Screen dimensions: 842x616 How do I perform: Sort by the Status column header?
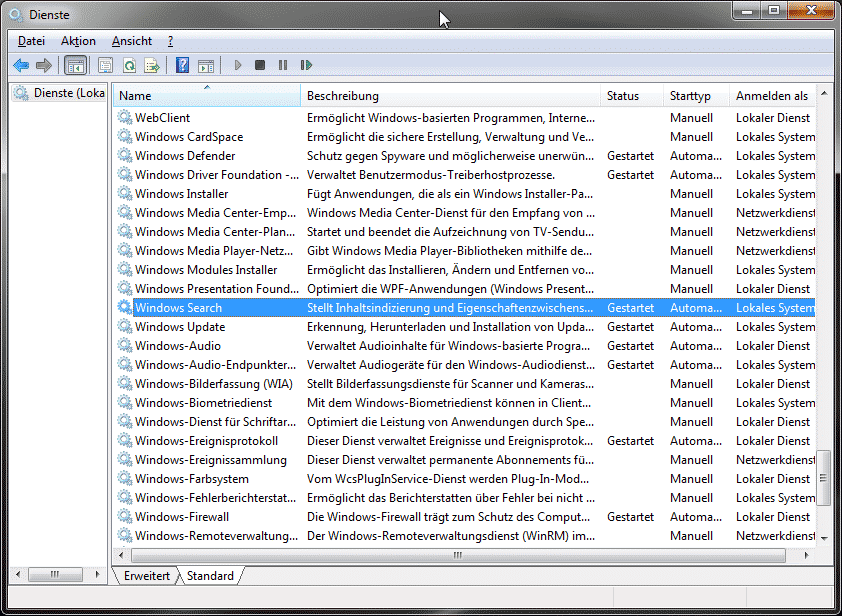[x=632, y=96]
